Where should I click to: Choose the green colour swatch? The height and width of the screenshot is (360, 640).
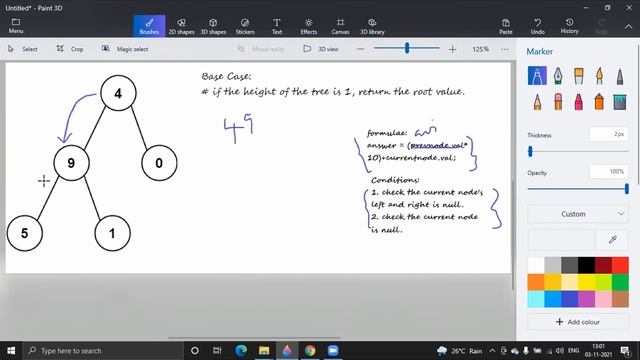point(620,282)
